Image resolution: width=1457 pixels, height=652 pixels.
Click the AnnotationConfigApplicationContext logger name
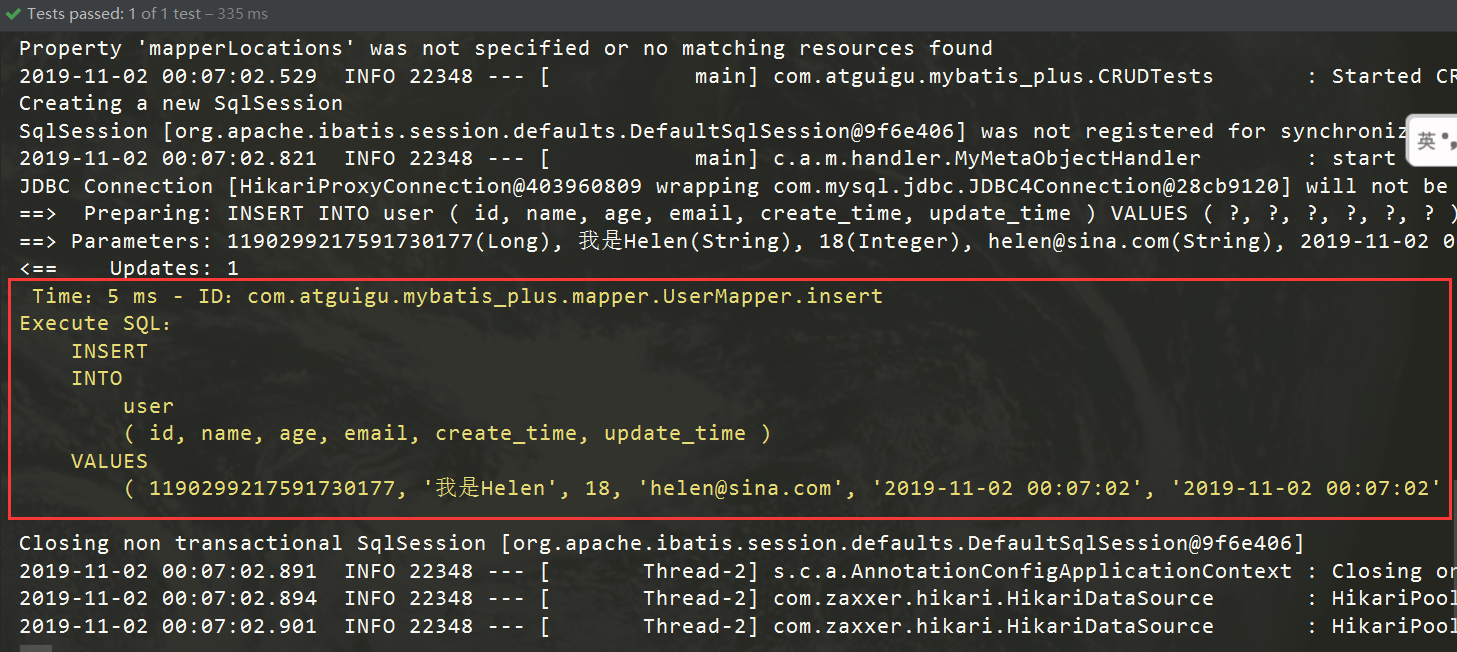point(1032,571)
